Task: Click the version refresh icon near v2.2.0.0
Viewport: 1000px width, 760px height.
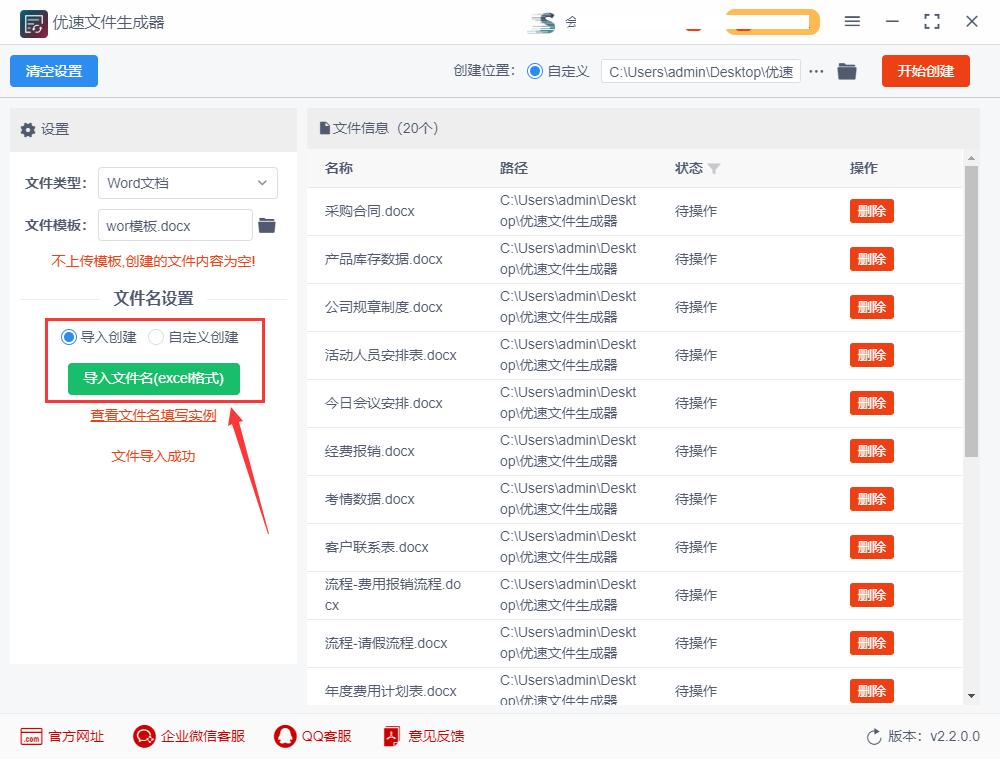Action: [x=874, y=736]
